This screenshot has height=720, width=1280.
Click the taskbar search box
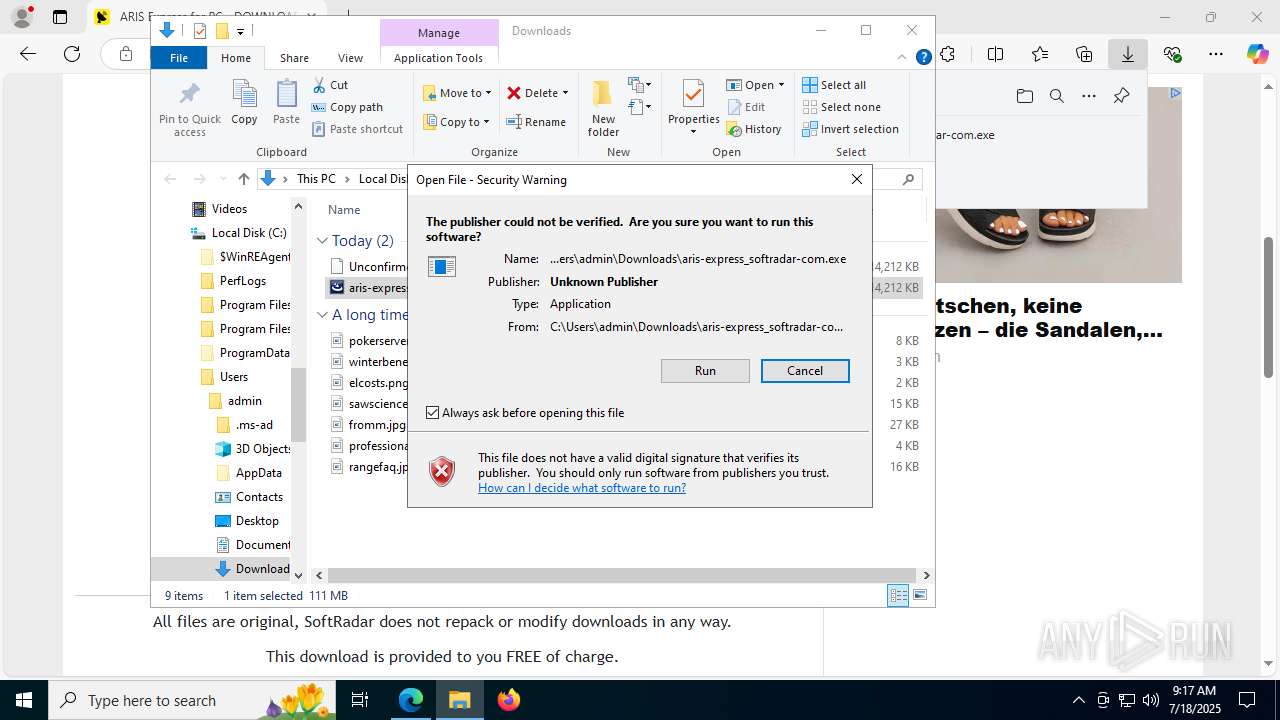191,700
